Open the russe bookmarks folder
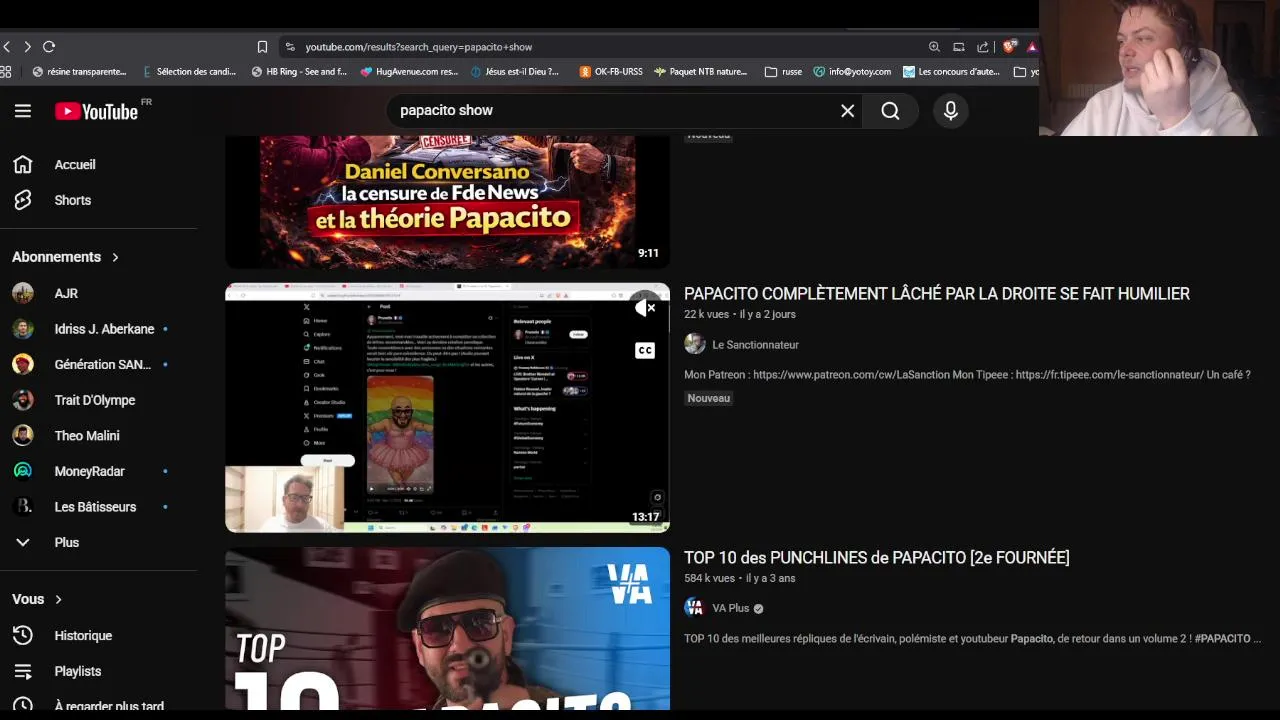The height and width of the screenshot is (720, 1280). click(x=783, y=72)
